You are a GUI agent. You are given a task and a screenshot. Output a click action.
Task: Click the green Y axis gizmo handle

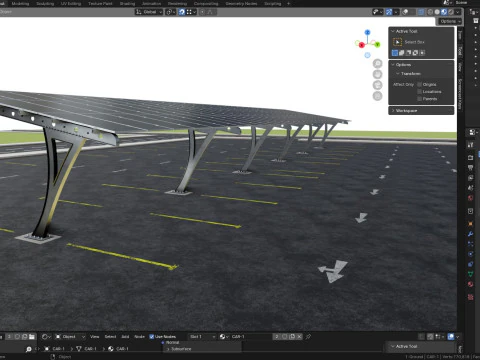(377, 44)
